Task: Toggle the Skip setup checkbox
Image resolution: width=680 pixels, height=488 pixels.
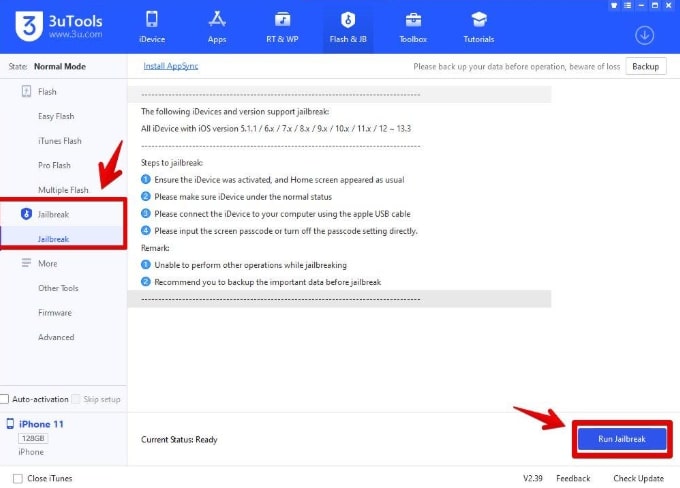Action: (76, 399)
